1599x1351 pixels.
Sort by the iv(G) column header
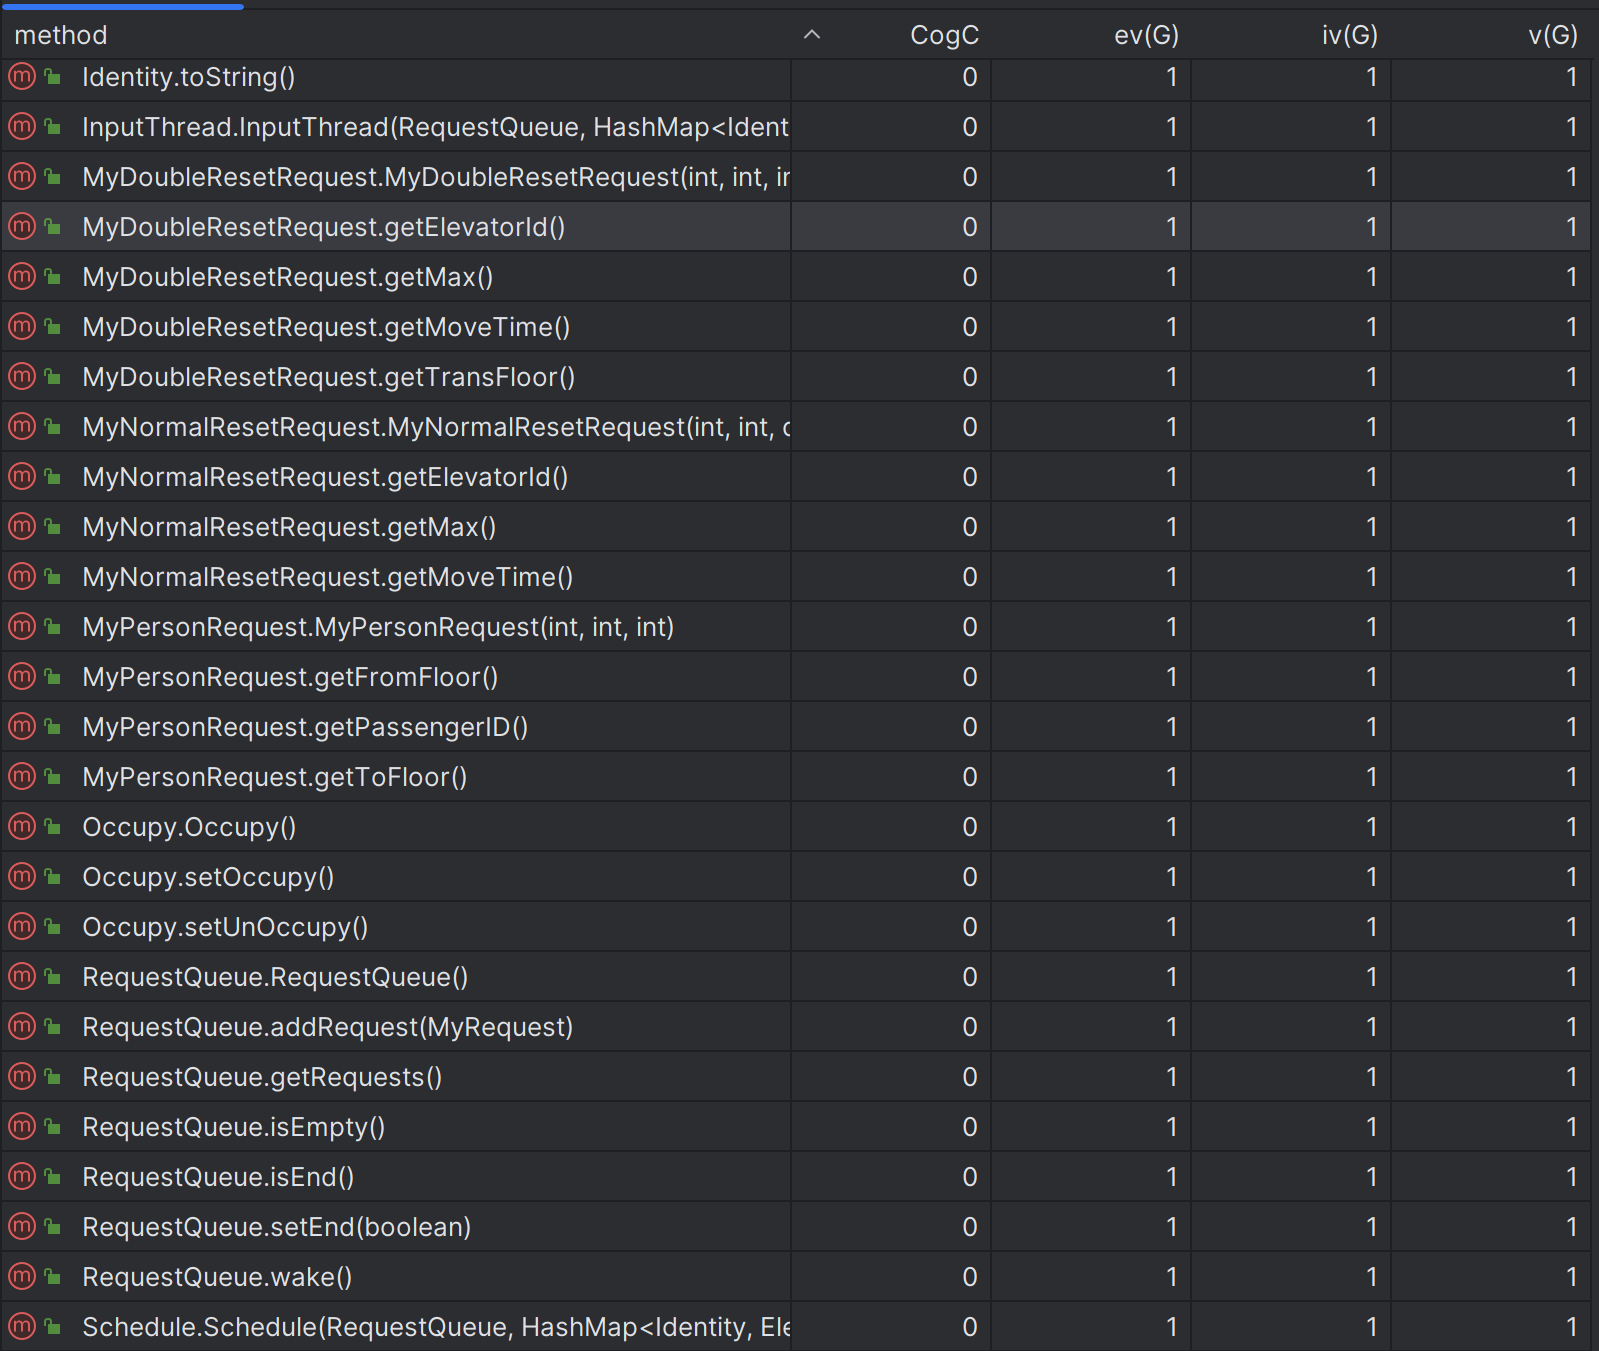point(1349,35)
